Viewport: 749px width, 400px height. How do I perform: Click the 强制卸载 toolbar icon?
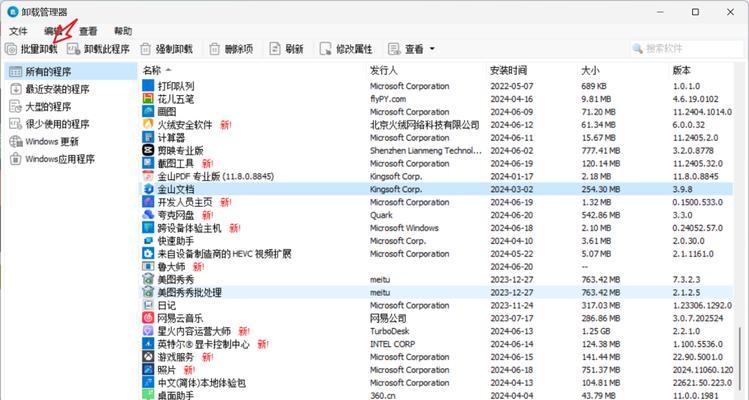click(145, 49)
